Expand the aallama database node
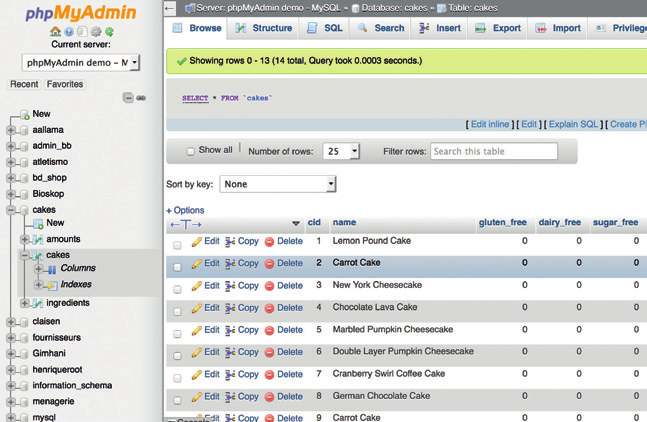The image size is (647, 422). 11,130
